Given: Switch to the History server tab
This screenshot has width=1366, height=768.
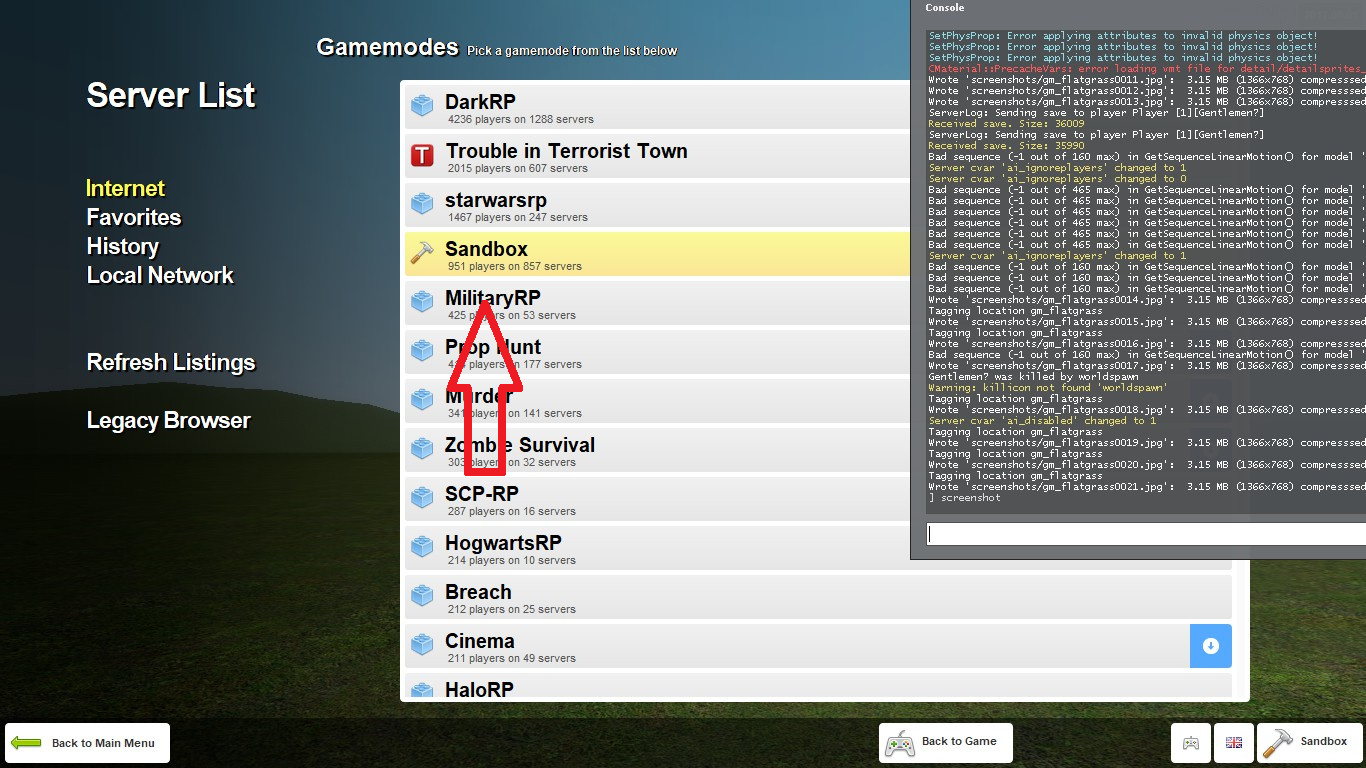Looking at the screenshot, I should [123, 247].
